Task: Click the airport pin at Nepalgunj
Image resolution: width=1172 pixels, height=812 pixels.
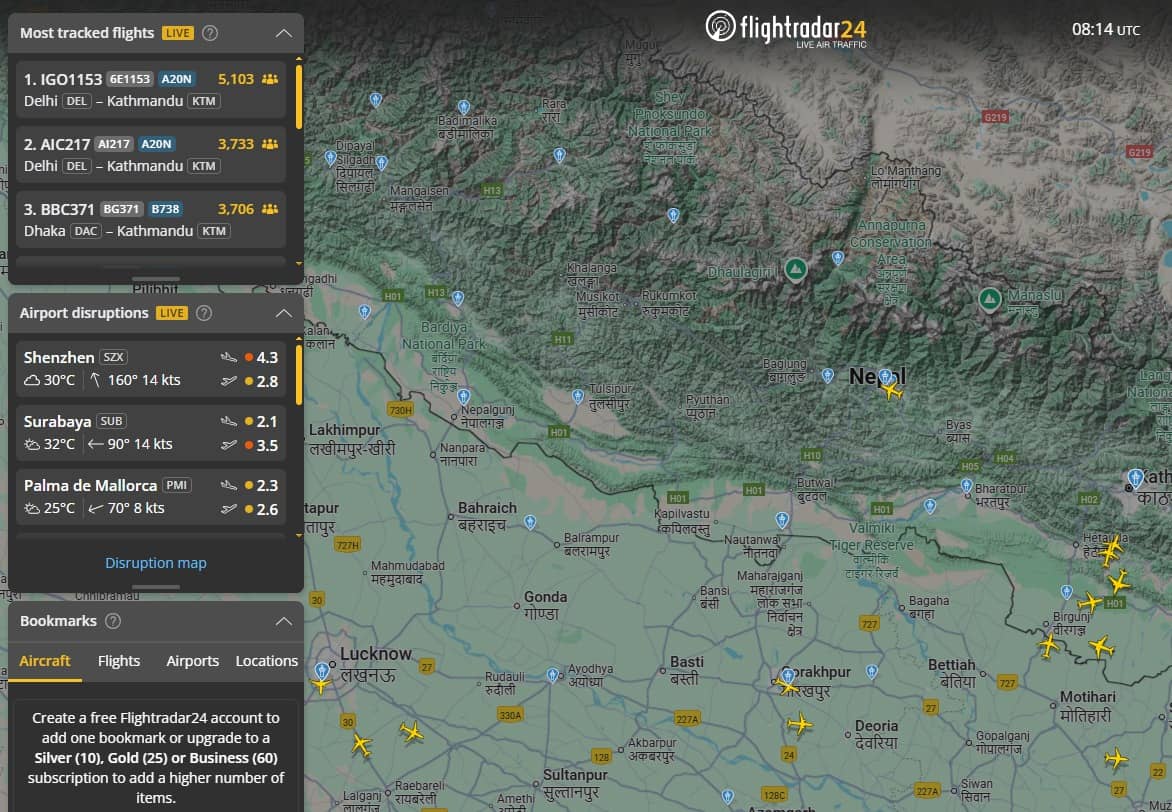Action: tap(463, 396)
